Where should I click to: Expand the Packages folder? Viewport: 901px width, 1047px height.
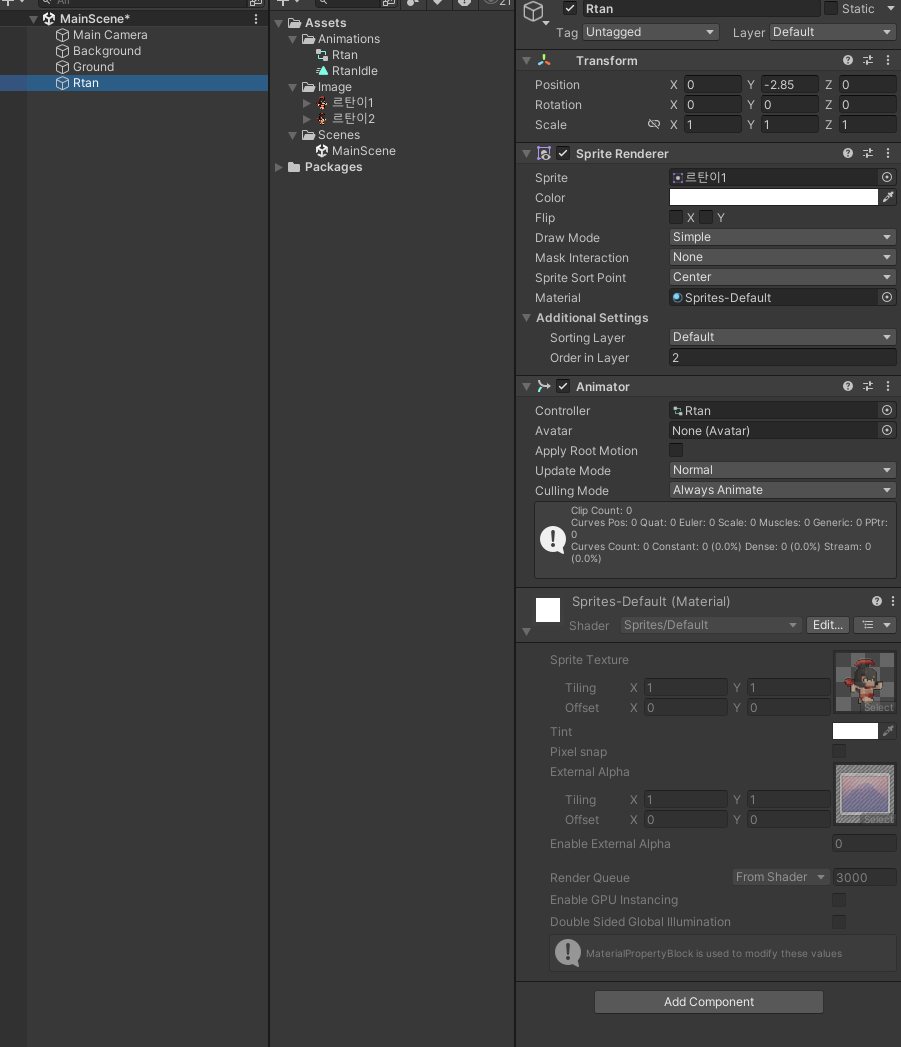279,167
